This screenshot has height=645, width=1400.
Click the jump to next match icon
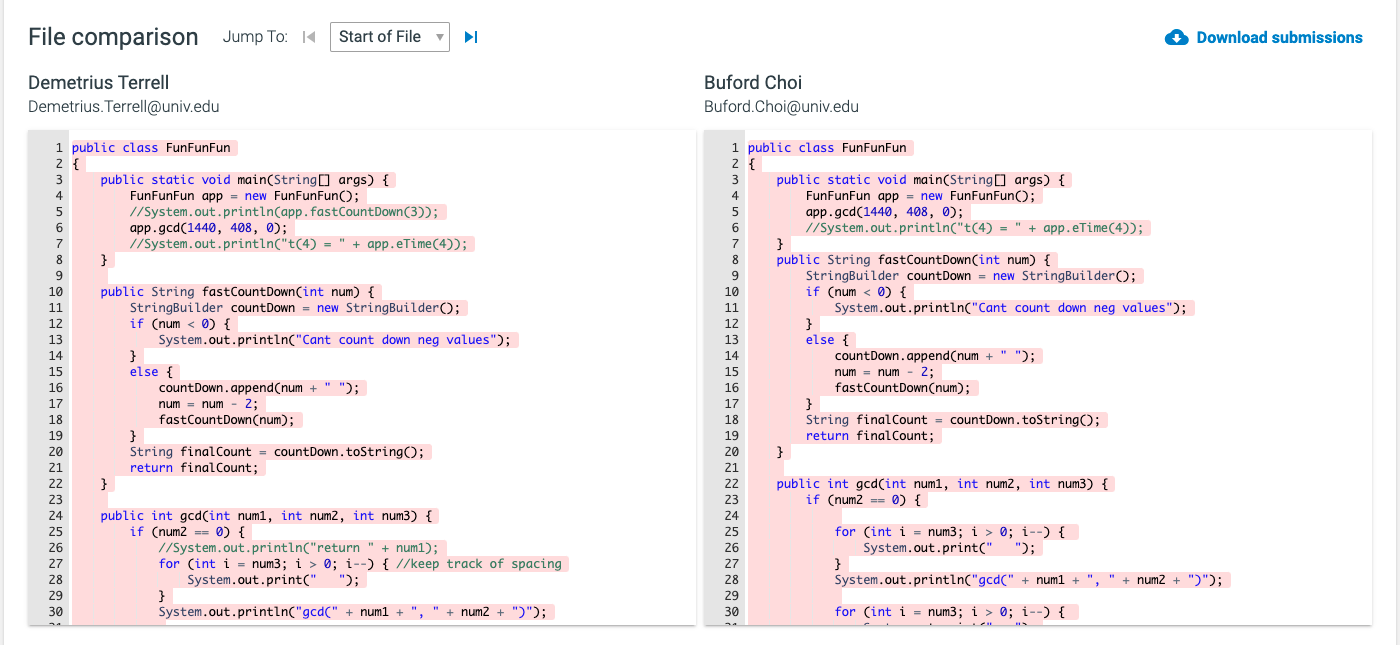471,37
